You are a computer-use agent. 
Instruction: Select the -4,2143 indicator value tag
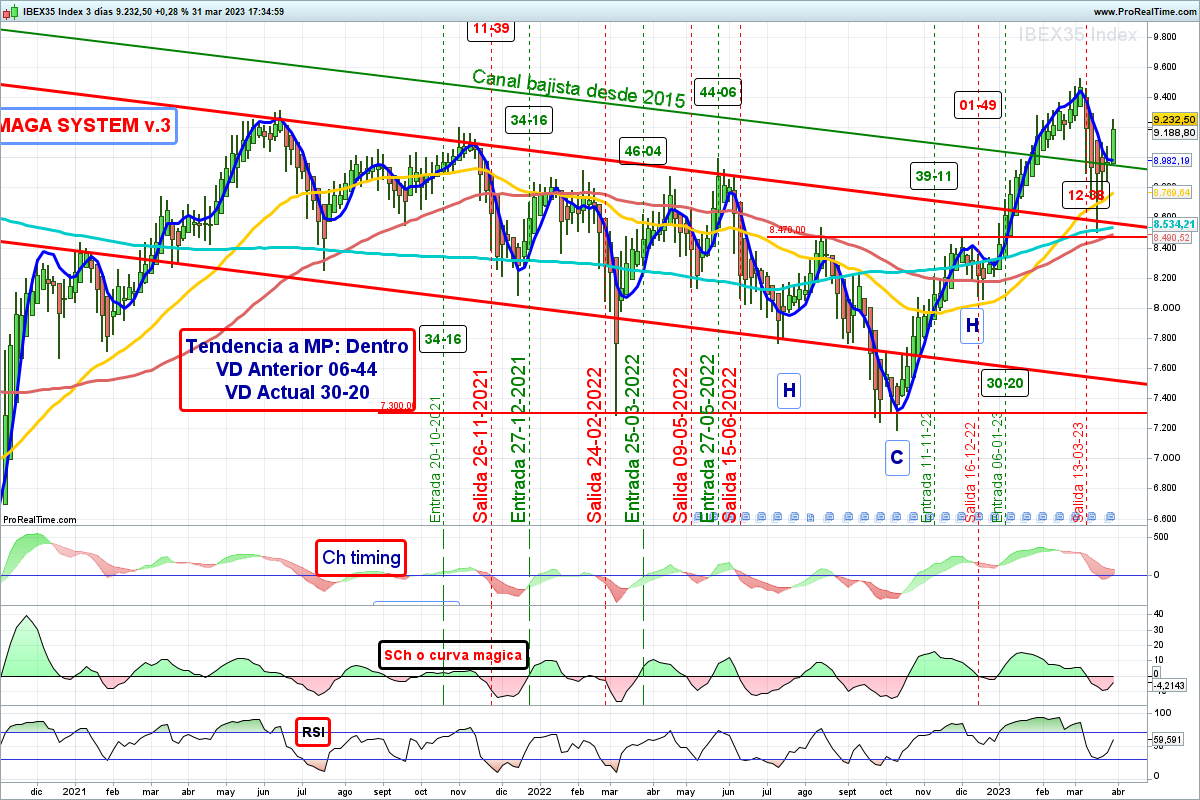1169,686
